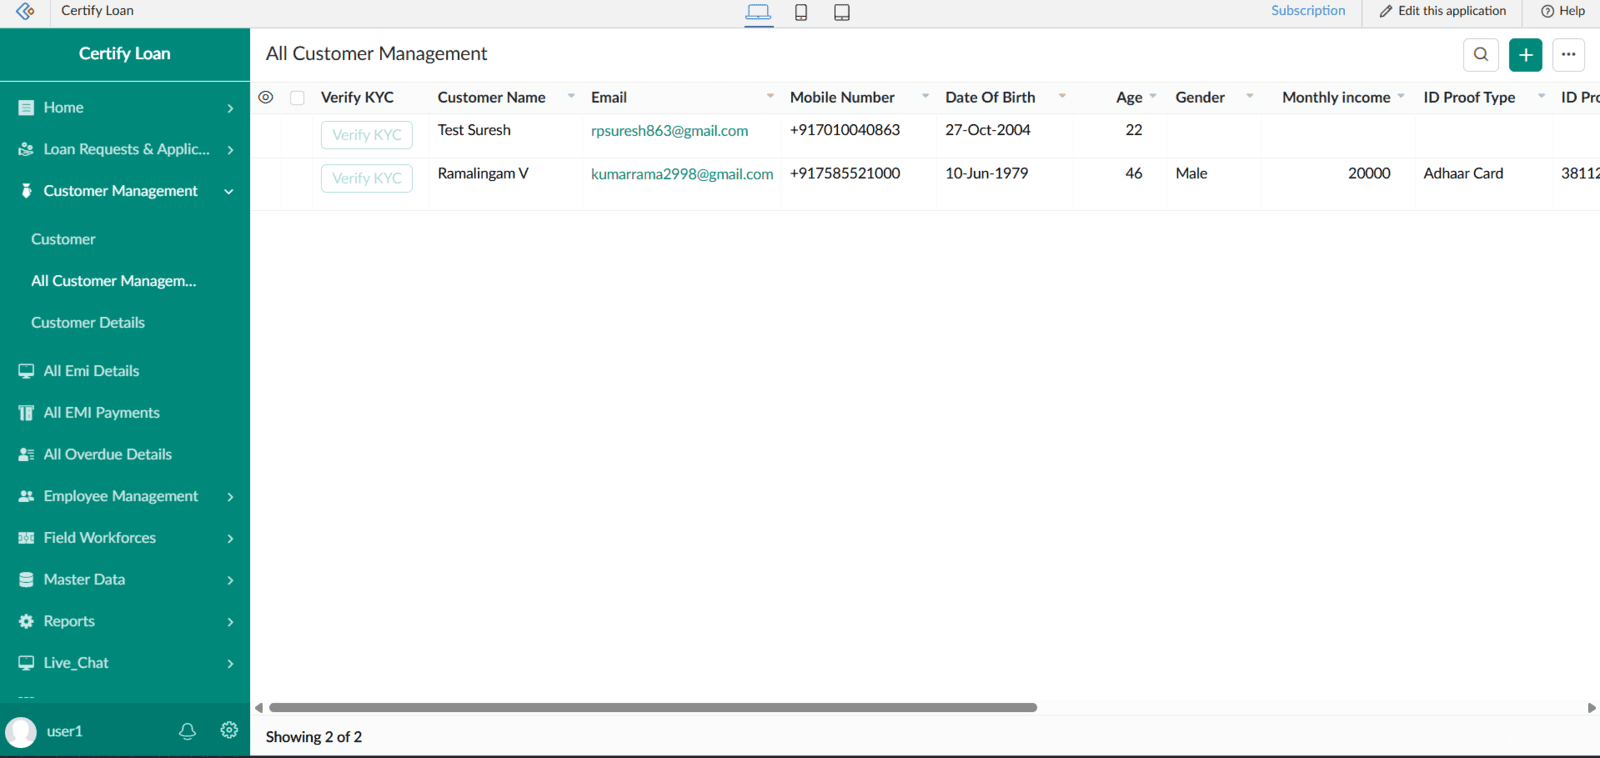Open Customer Details in sidebar

click(88, 323)
